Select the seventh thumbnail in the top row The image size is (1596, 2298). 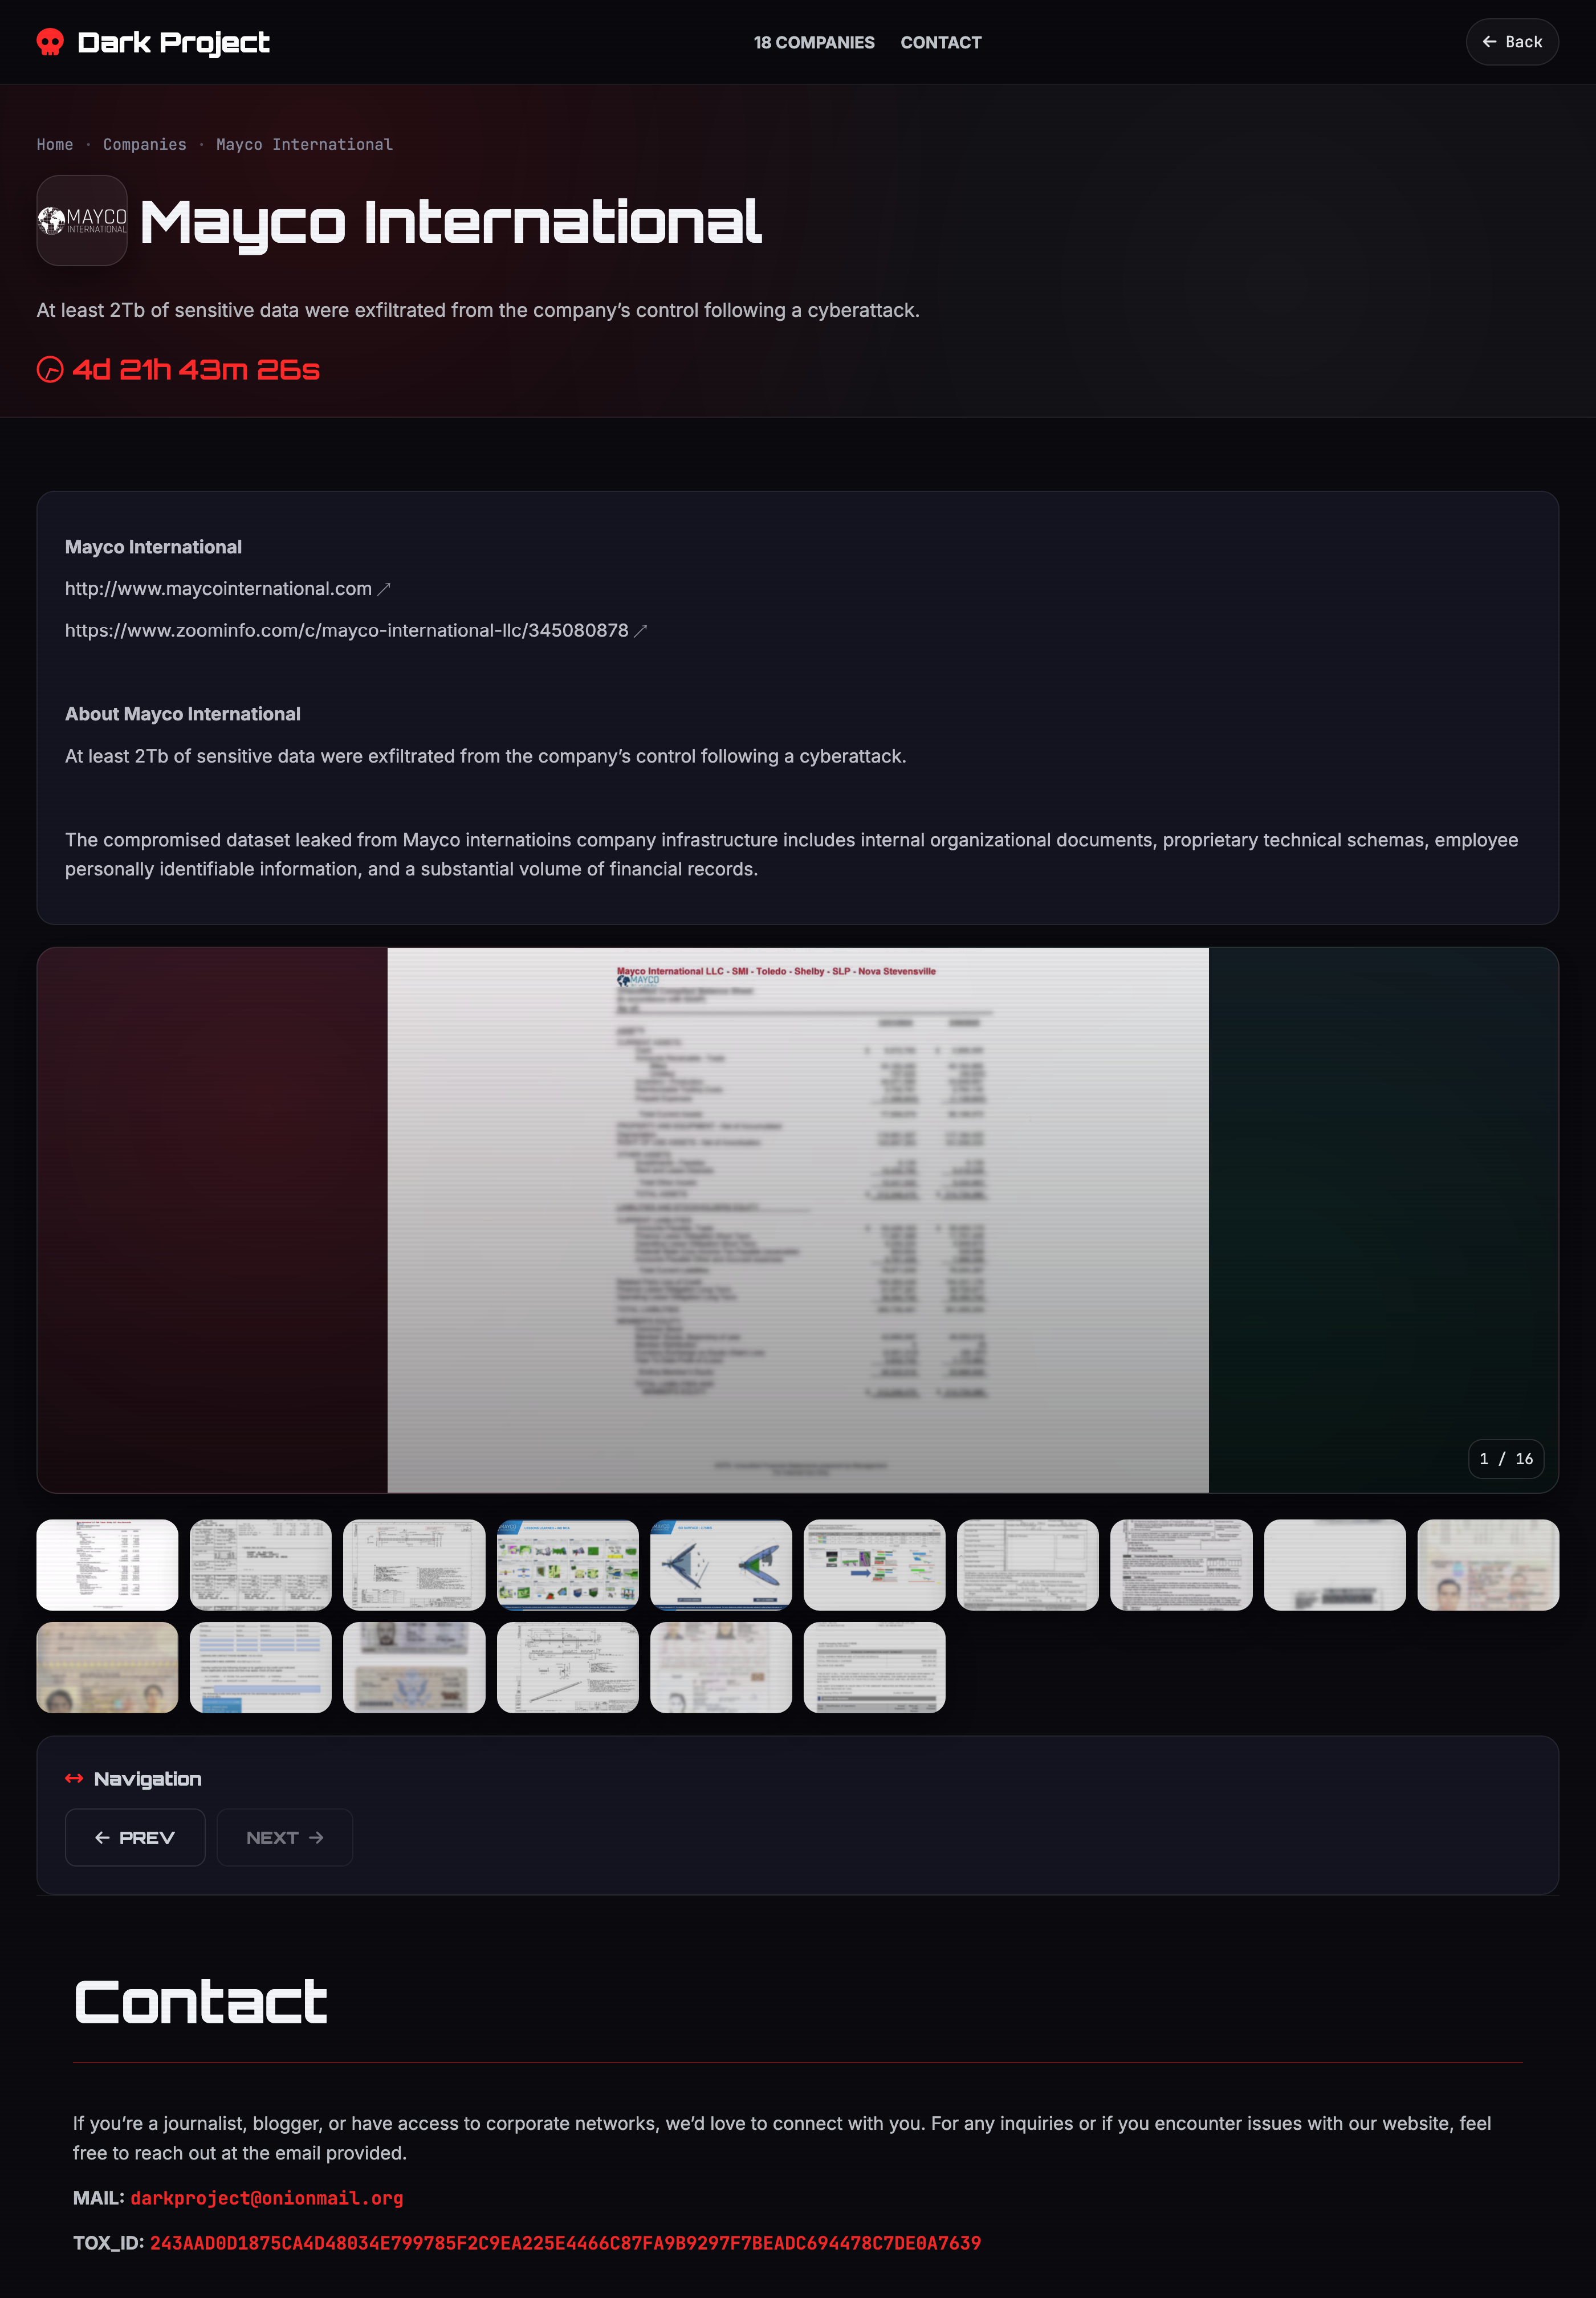(x=1028, y=1565)
